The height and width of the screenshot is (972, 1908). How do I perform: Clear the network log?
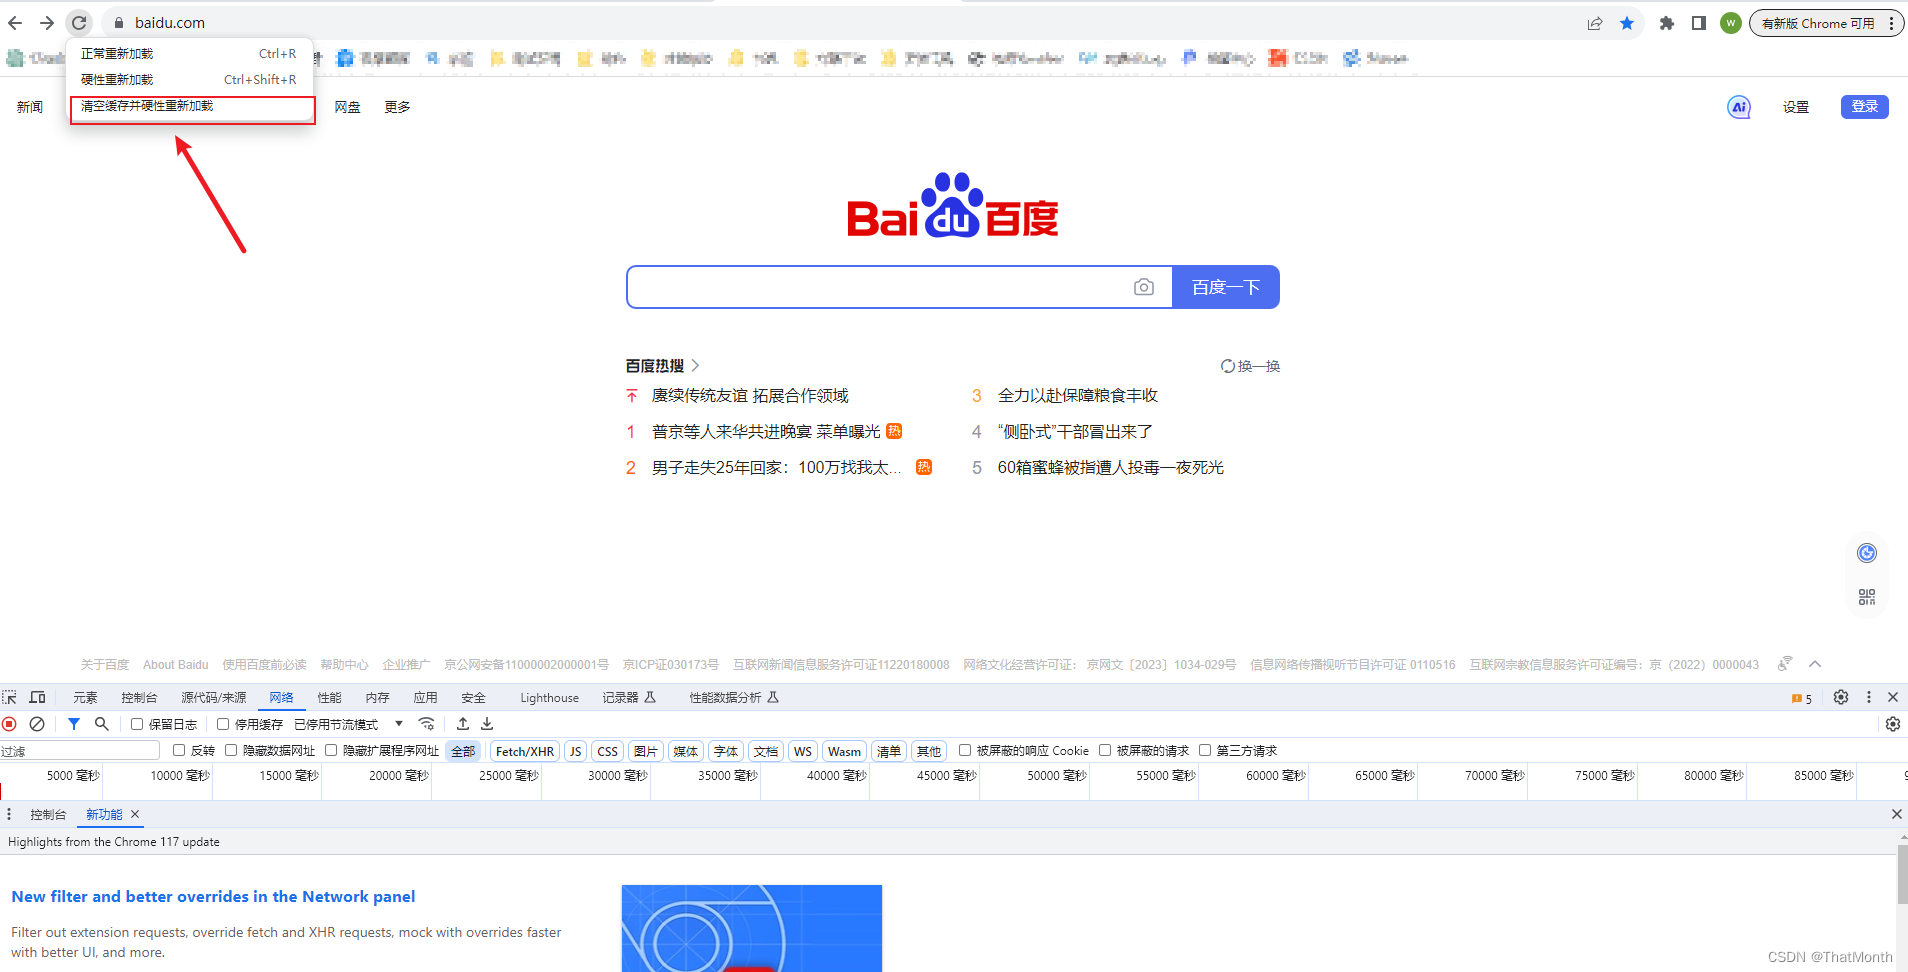37,724
